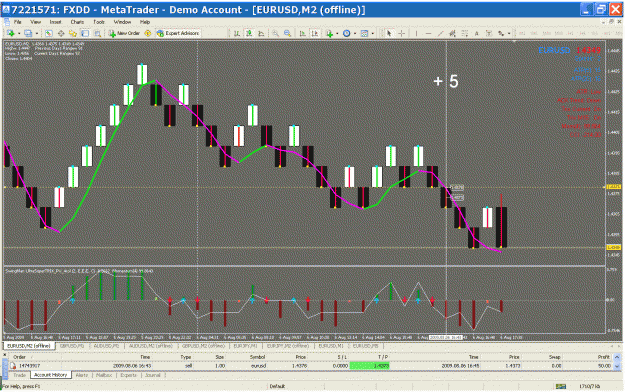
Task: Click the Indicators list icon
Action: coord(329,33)
